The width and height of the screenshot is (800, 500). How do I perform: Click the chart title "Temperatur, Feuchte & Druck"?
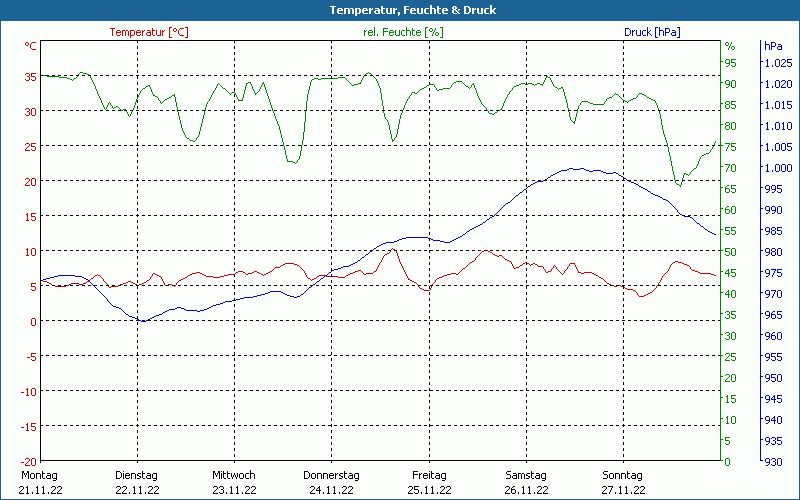point(413,10)
